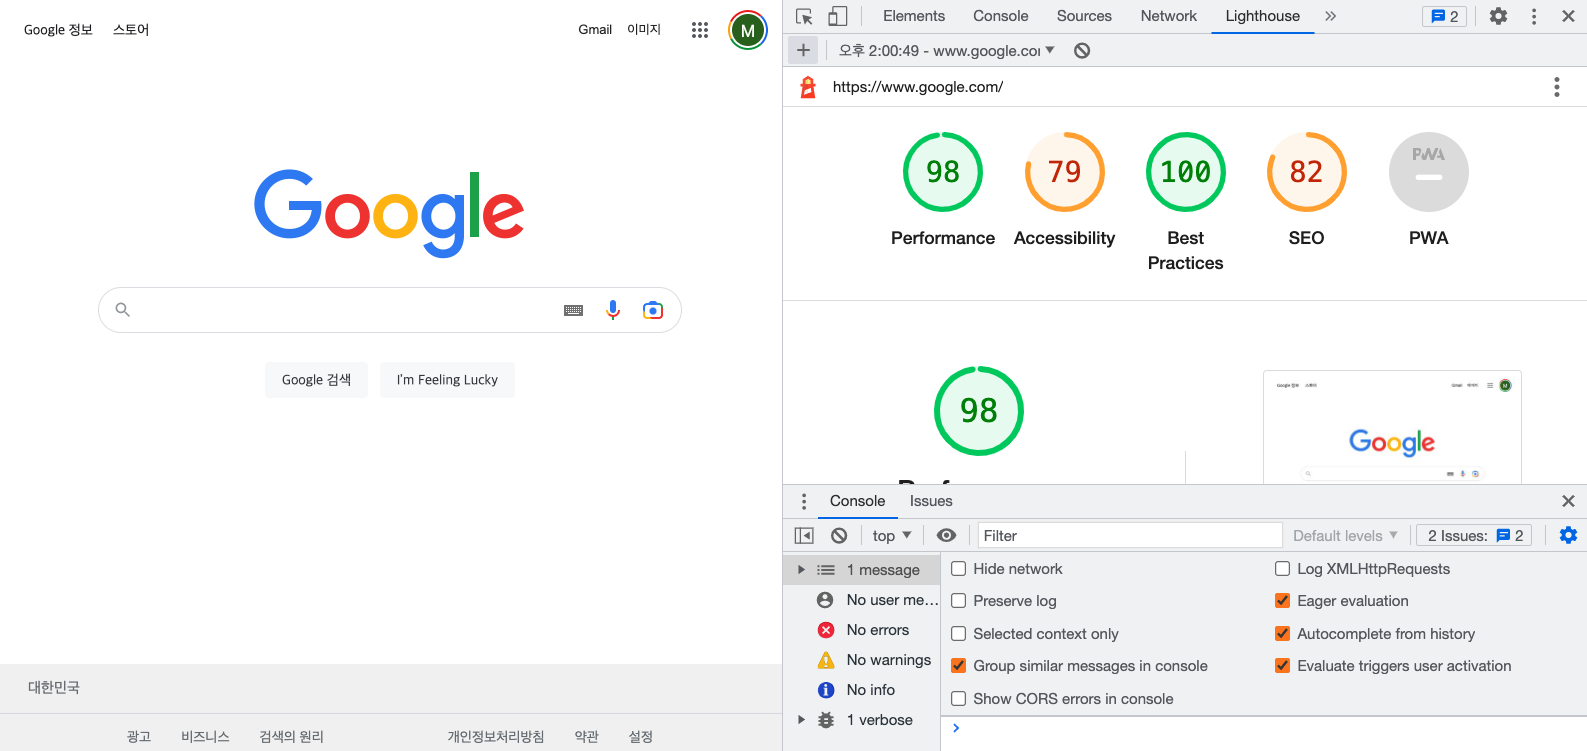The height and width of the screenshot is (751, 1587).
Task: Open Google apps grid icon
Action: (700, 30)
